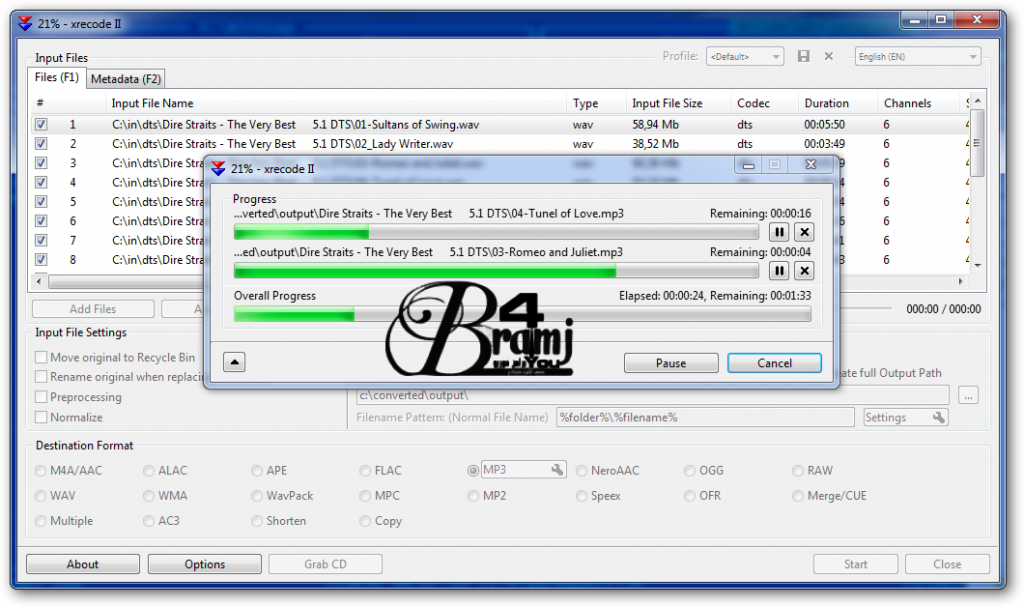
Task: Open the Options dialog
Action: [x=204, y=563]
